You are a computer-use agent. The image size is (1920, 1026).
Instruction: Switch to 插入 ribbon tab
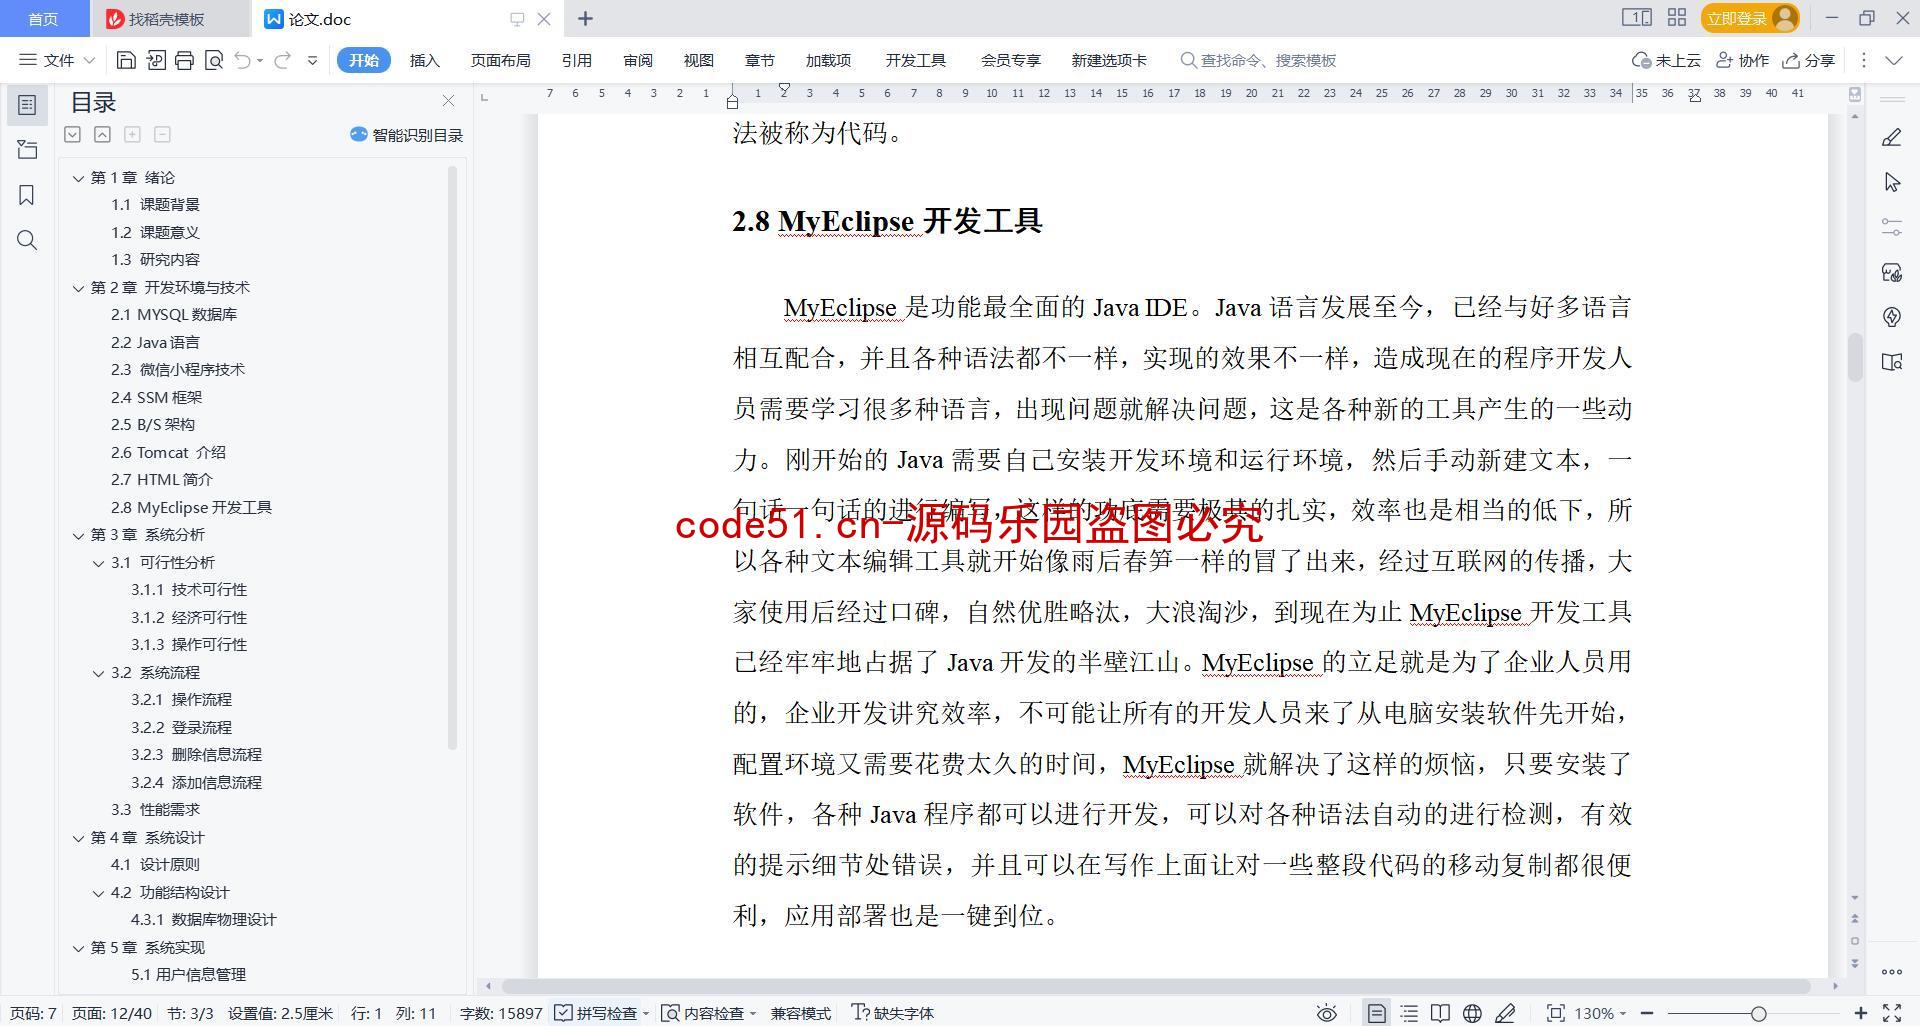tap(424, 60)
